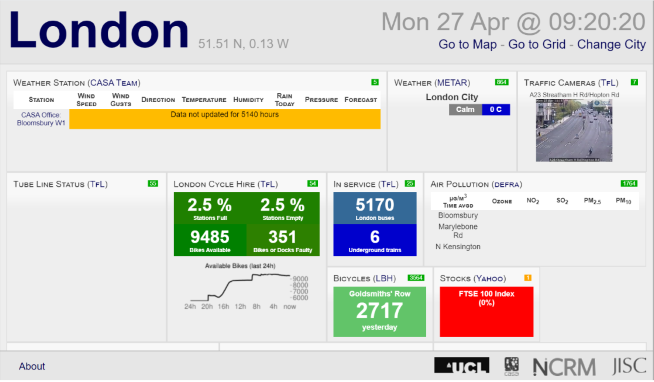
Task: Click the 51.51 N, 0.13 W coordinates
Action: 244,44
